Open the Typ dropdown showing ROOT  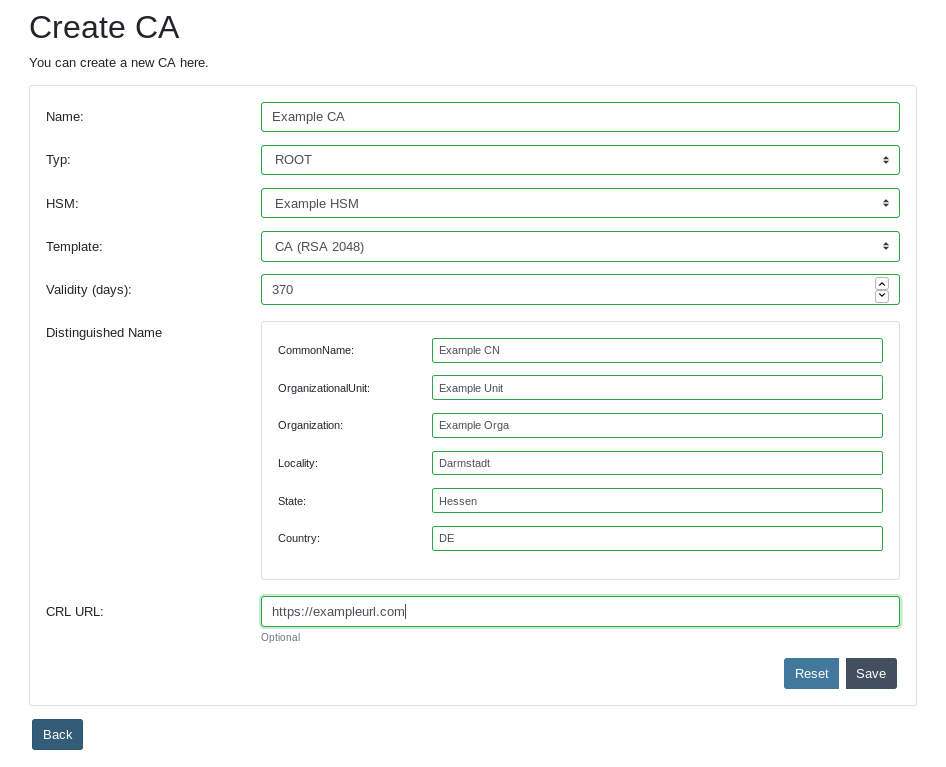580,160
